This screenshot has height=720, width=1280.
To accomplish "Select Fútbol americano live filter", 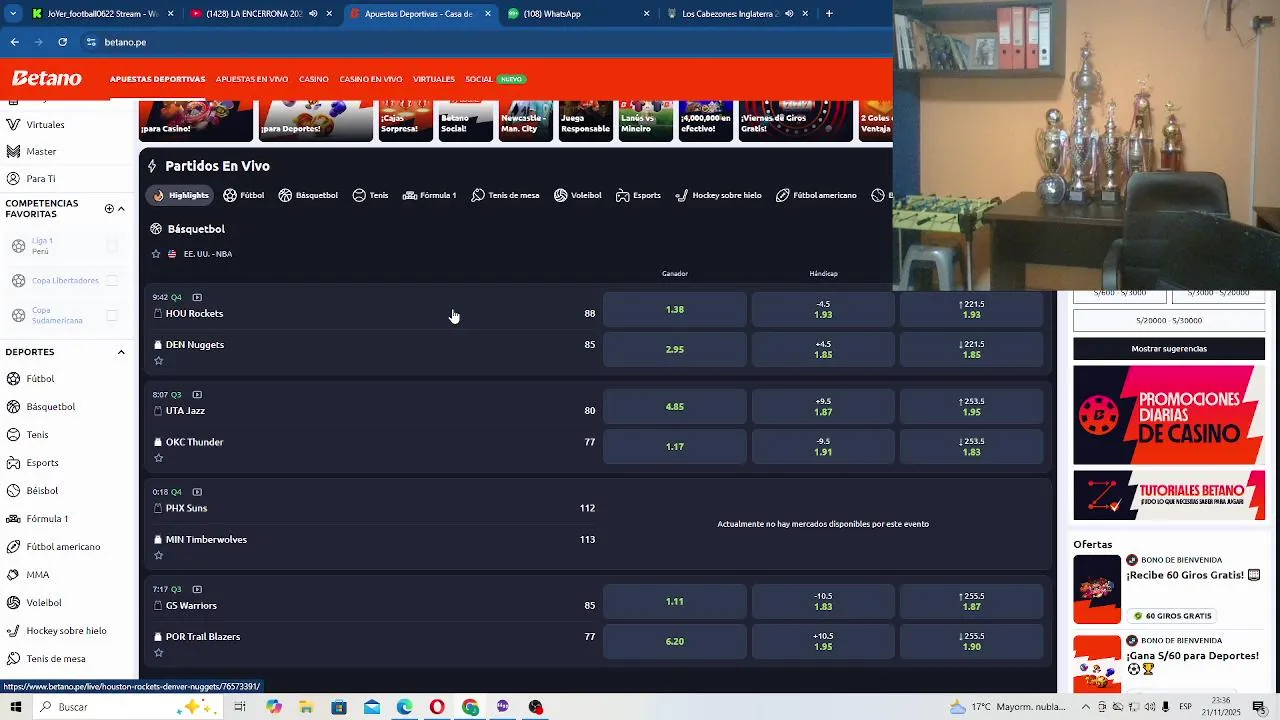I will coord(816,195).
